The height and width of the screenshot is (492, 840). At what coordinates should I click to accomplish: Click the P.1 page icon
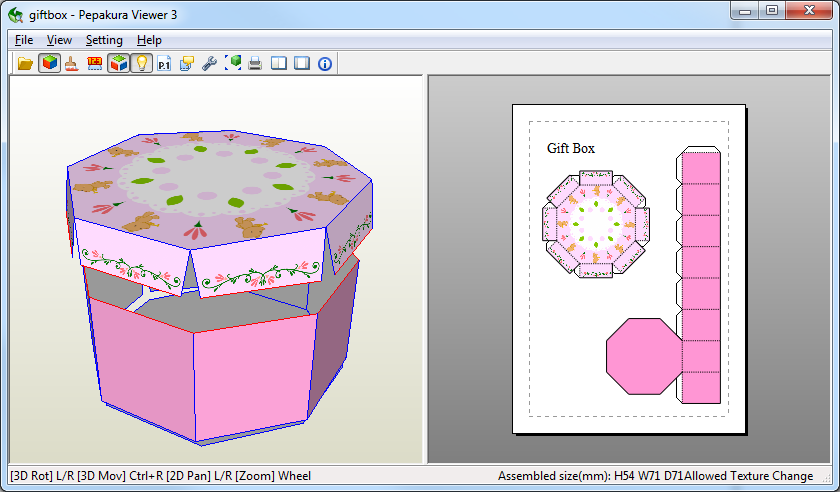[x=164, y=64]
